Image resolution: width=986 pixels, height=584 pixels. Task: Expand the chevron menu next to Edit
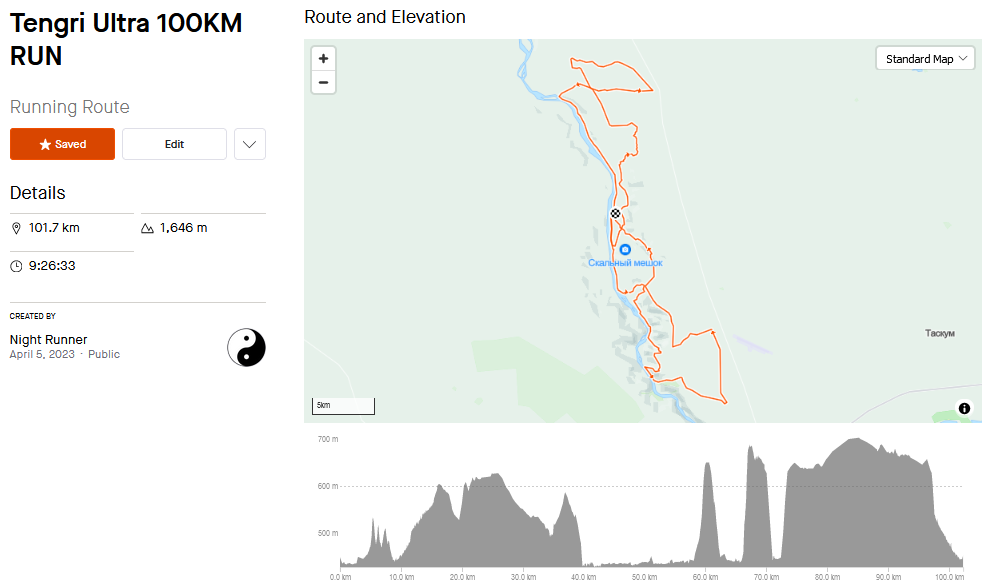click(x=249, y=143)
